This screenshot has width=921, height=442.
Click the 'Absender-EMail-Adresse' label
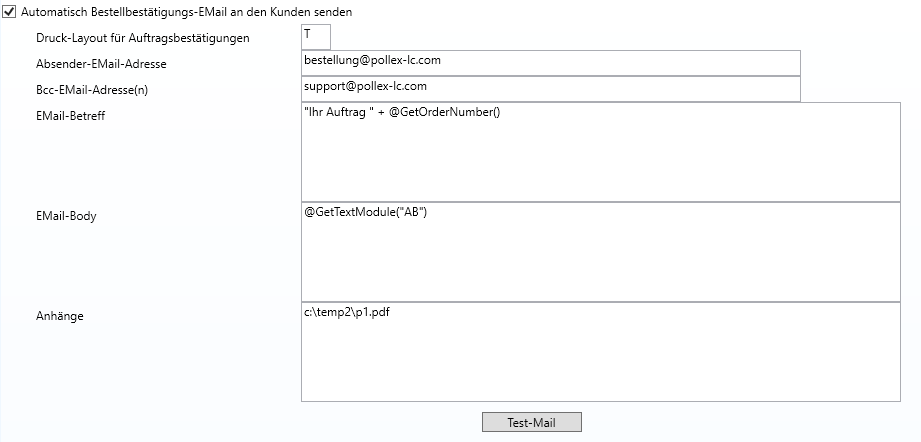pyautogui.click(x=101, y=65)
